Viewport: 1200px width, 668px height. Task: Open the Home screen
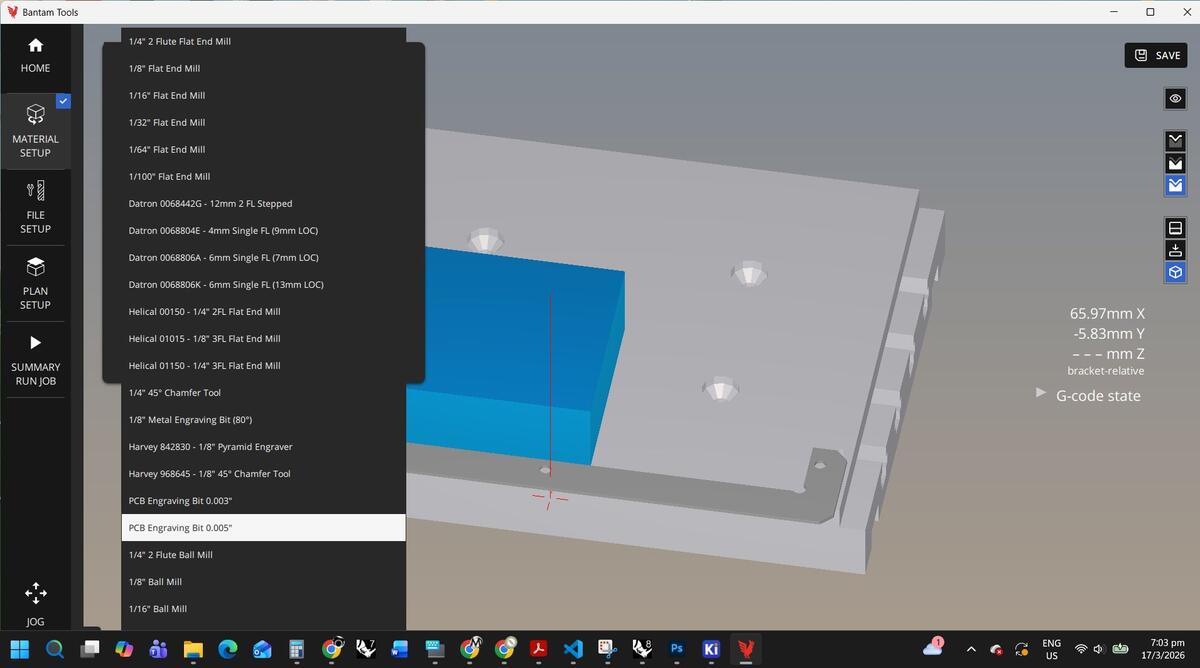35,55
